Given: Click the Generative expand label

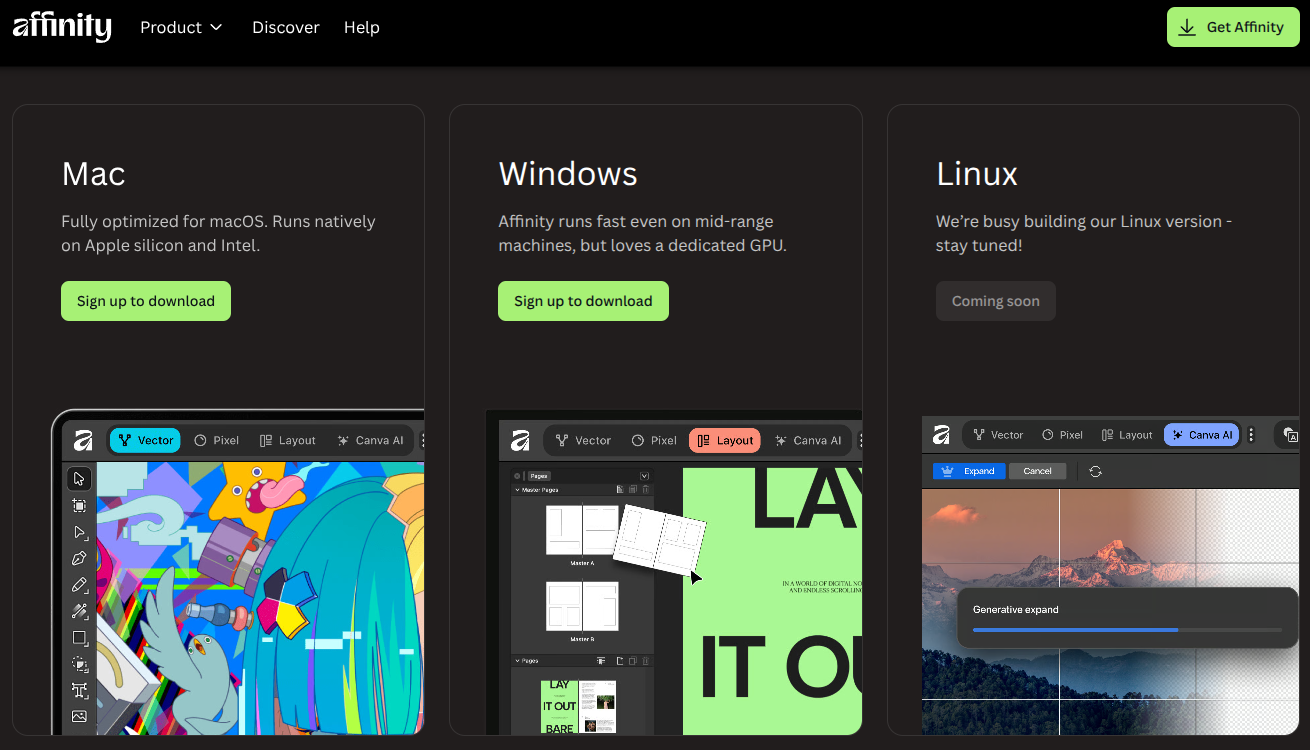Looking at the screenshot, I should point(1015,610).
